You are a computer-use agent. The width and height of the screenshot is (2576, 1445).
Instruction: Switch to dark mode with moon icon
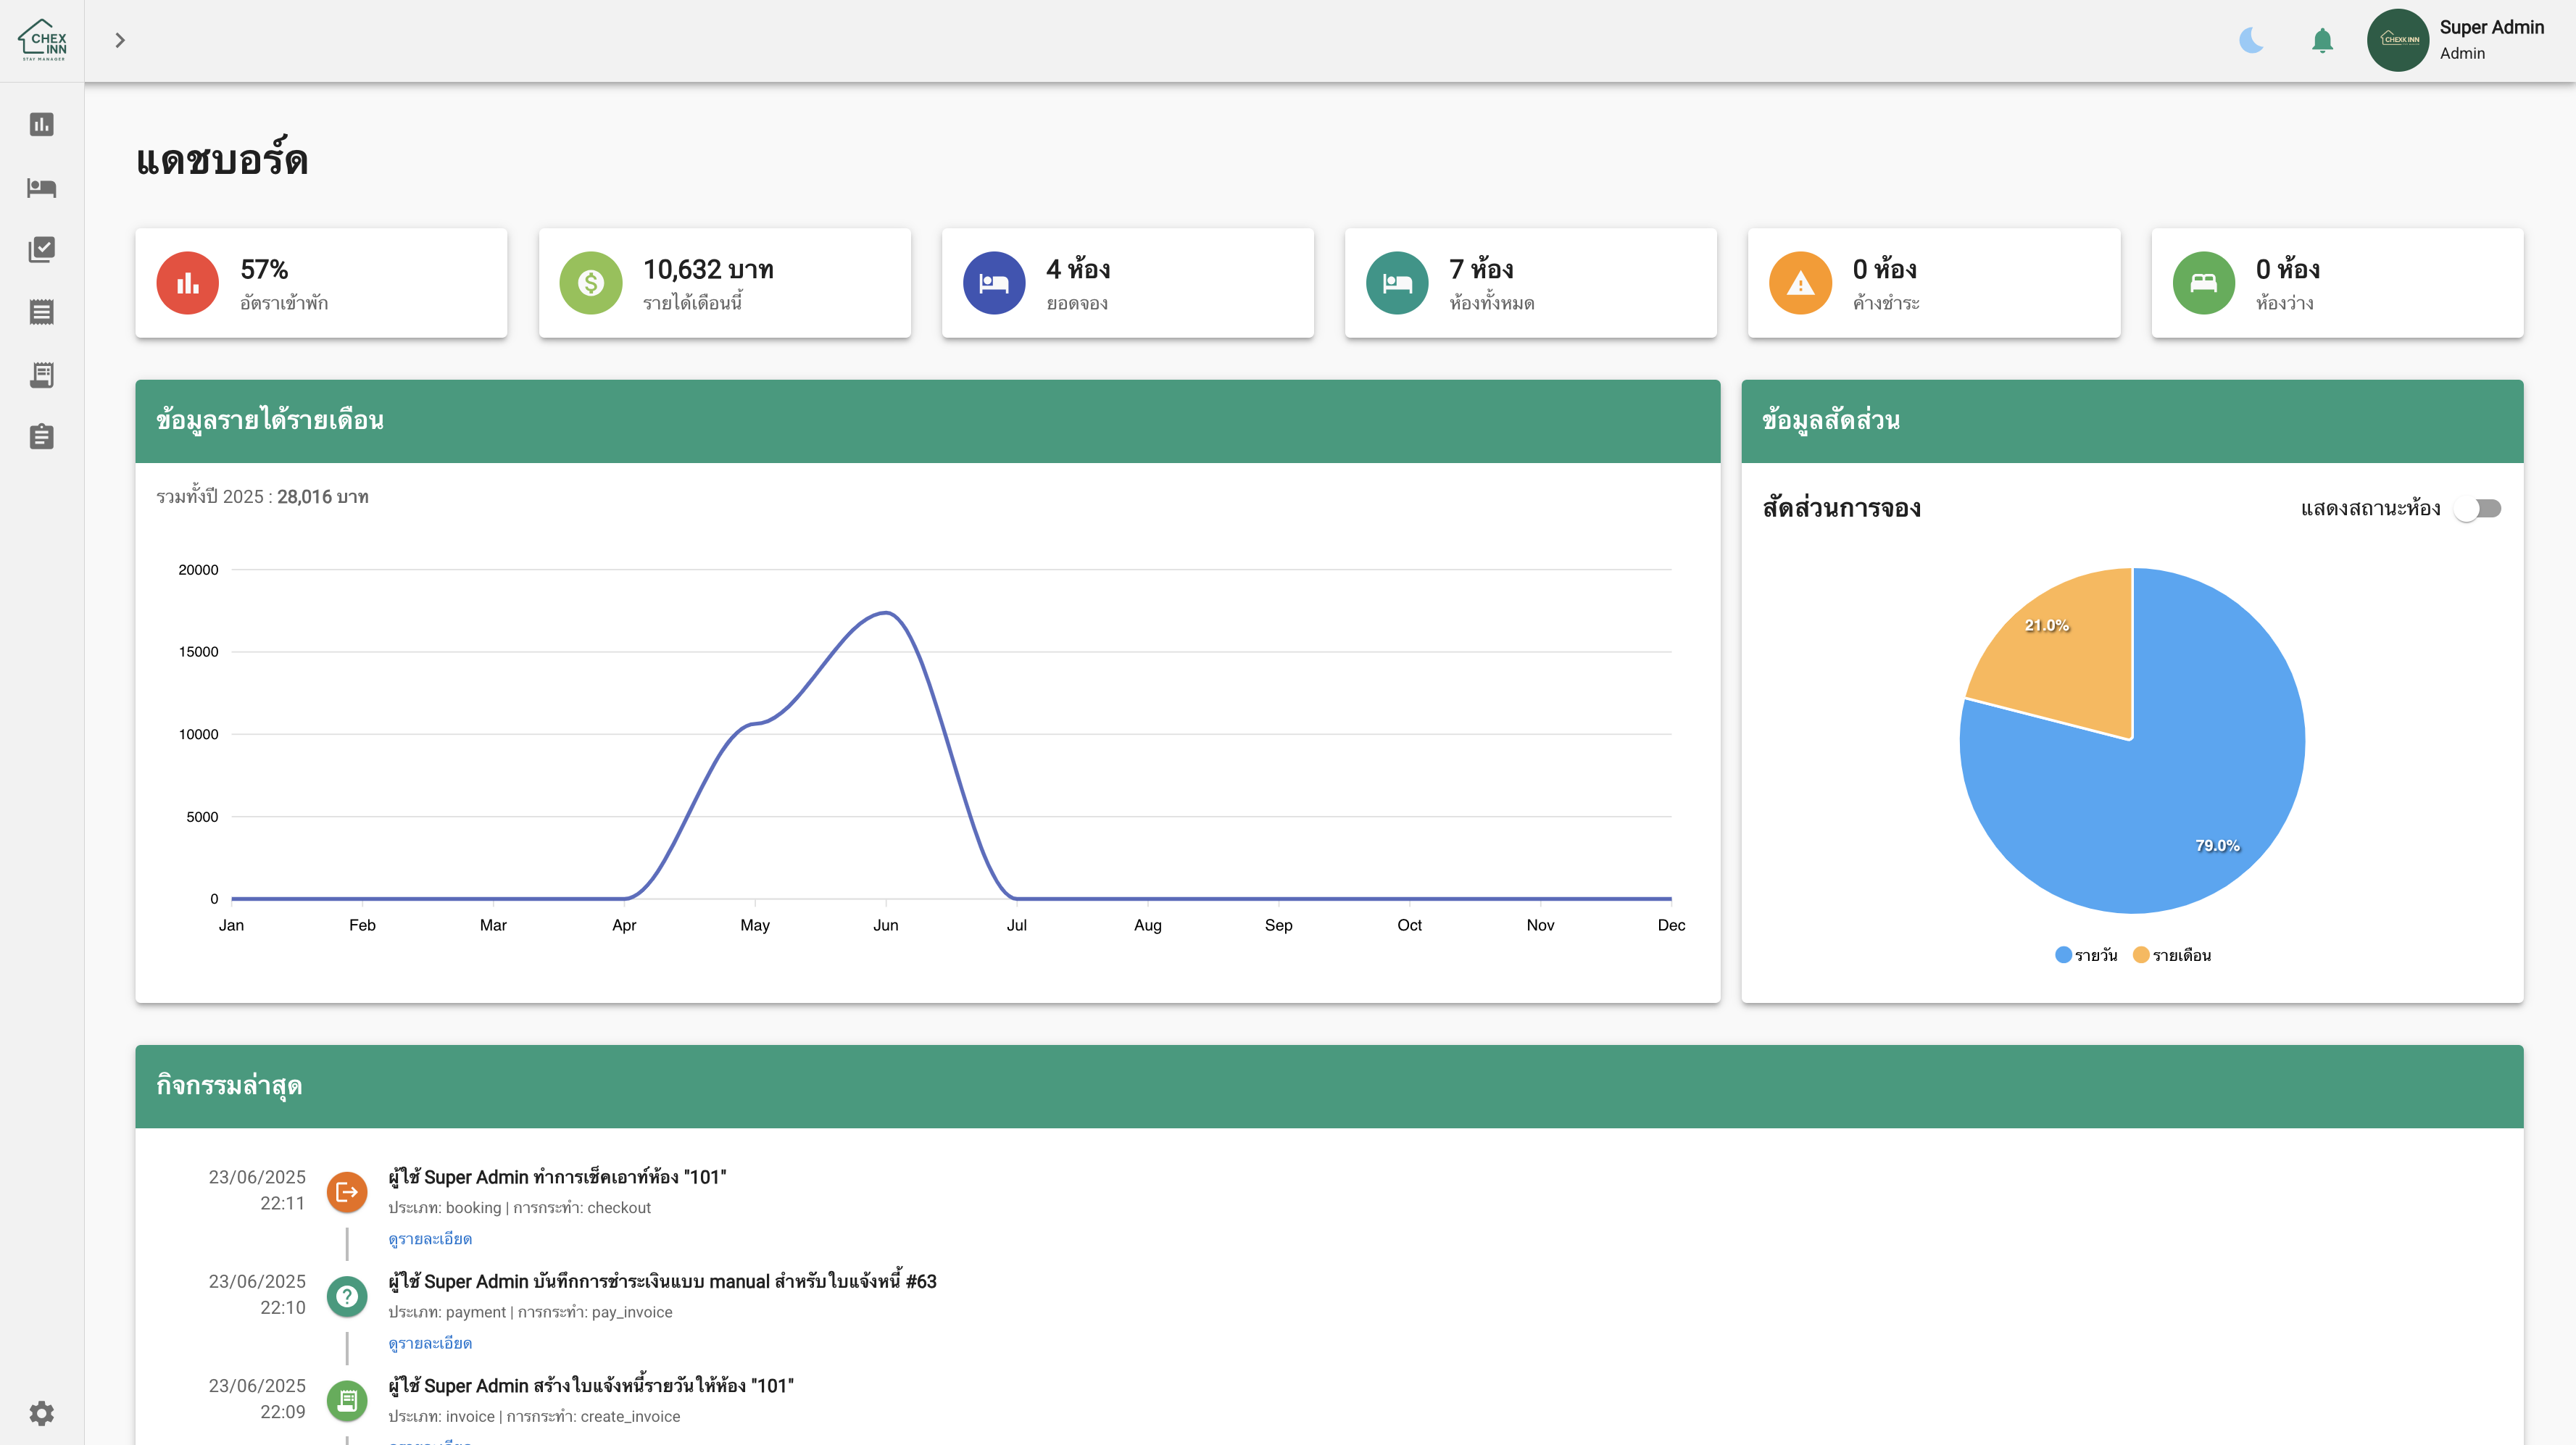click(x=2251, y=40)
